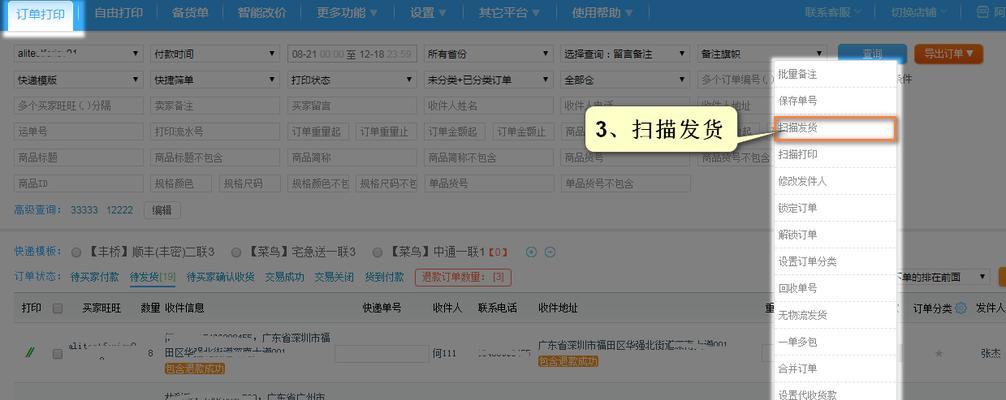Choose 扫描打印 from the dropdown menu
The image size is (1006, 400).
pos(837,155)
